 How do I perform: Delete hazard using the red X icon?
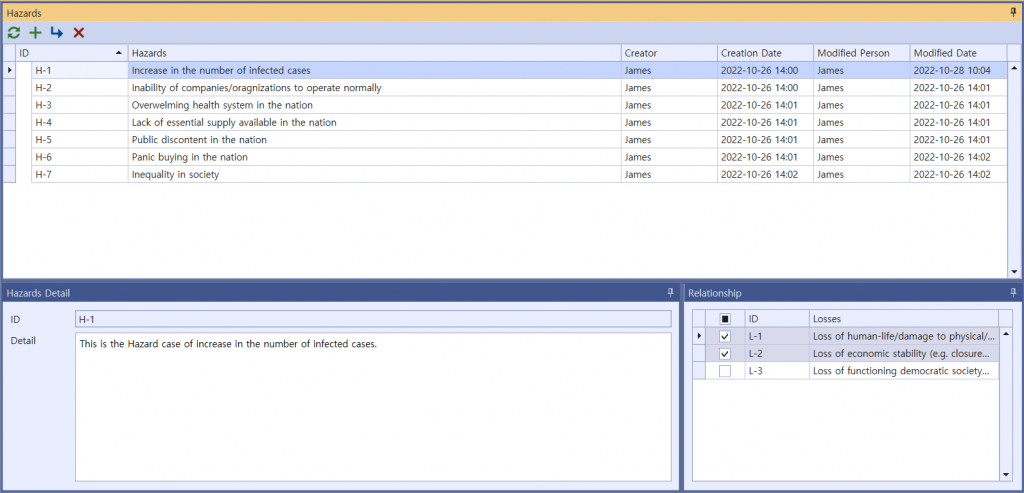coord(79,33)
